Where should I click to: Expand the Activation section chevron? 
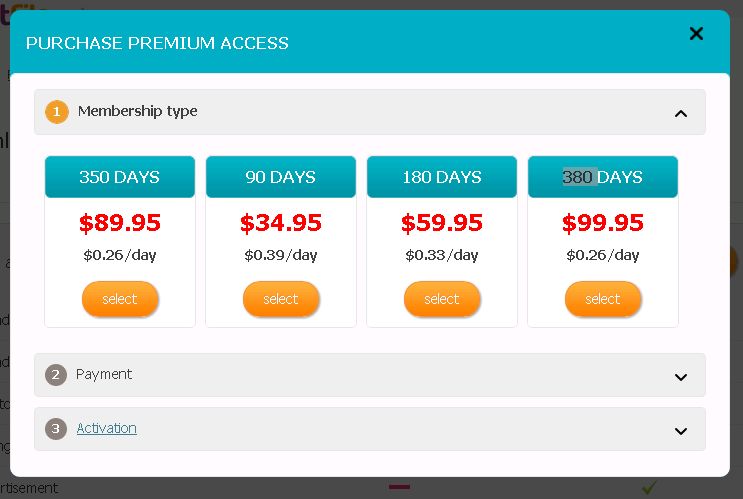(681, 431)
